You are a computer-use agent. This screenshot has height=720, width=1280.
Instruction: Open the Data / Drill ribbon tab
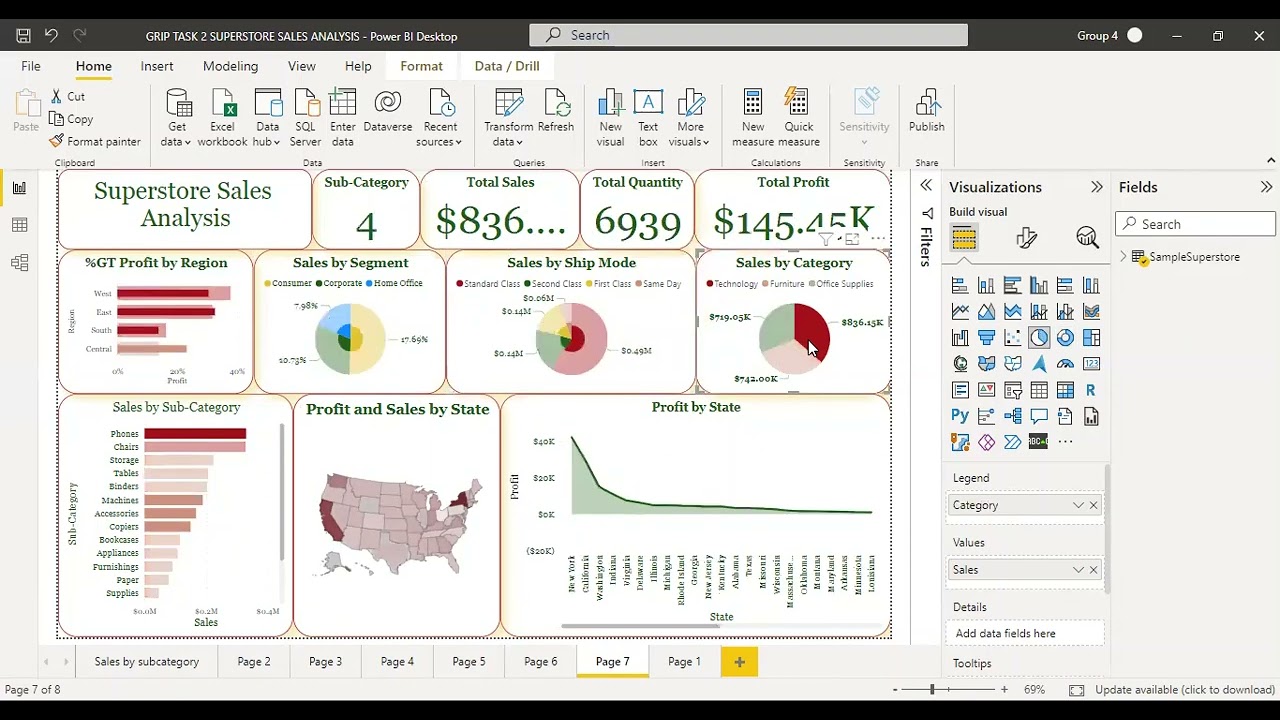click(x=507, y=66)
